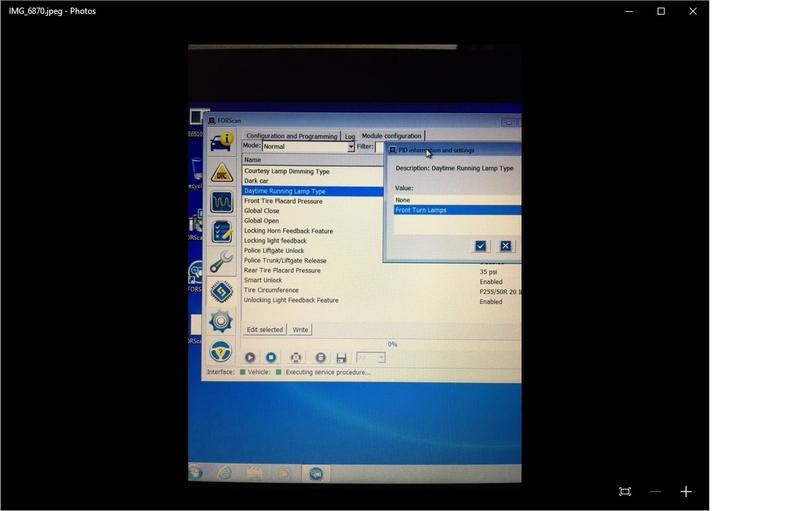Click Internet Explorer icon in photographed taskbar
Viewport: 800px width, 511px height.
[x=224, y=474]
